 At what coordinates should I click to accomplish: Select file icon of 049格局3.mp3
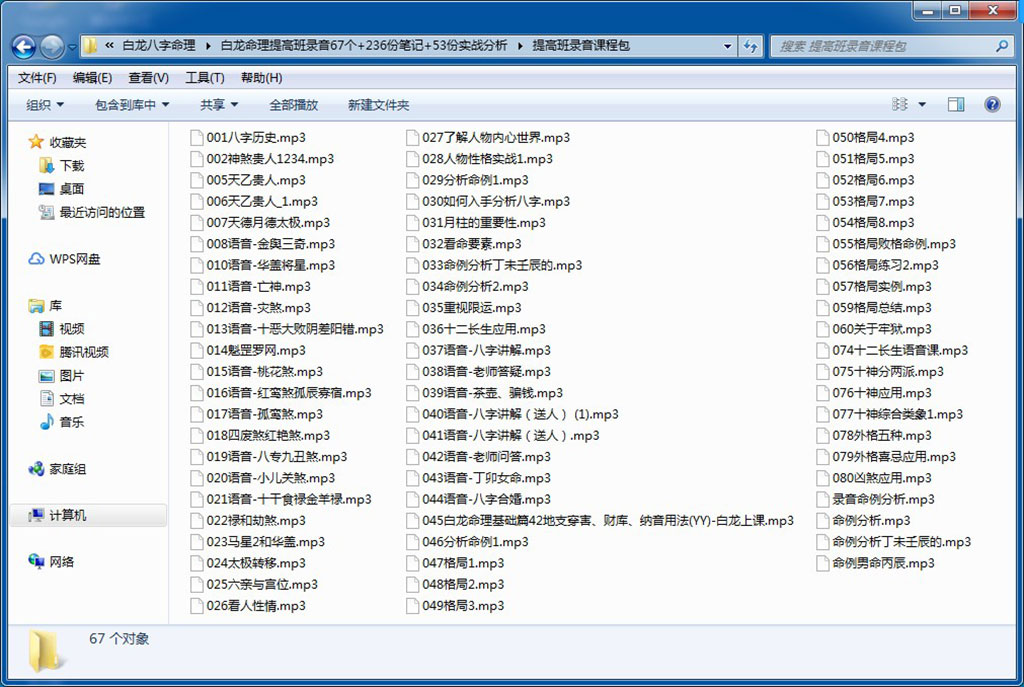(x=411, y=606)
